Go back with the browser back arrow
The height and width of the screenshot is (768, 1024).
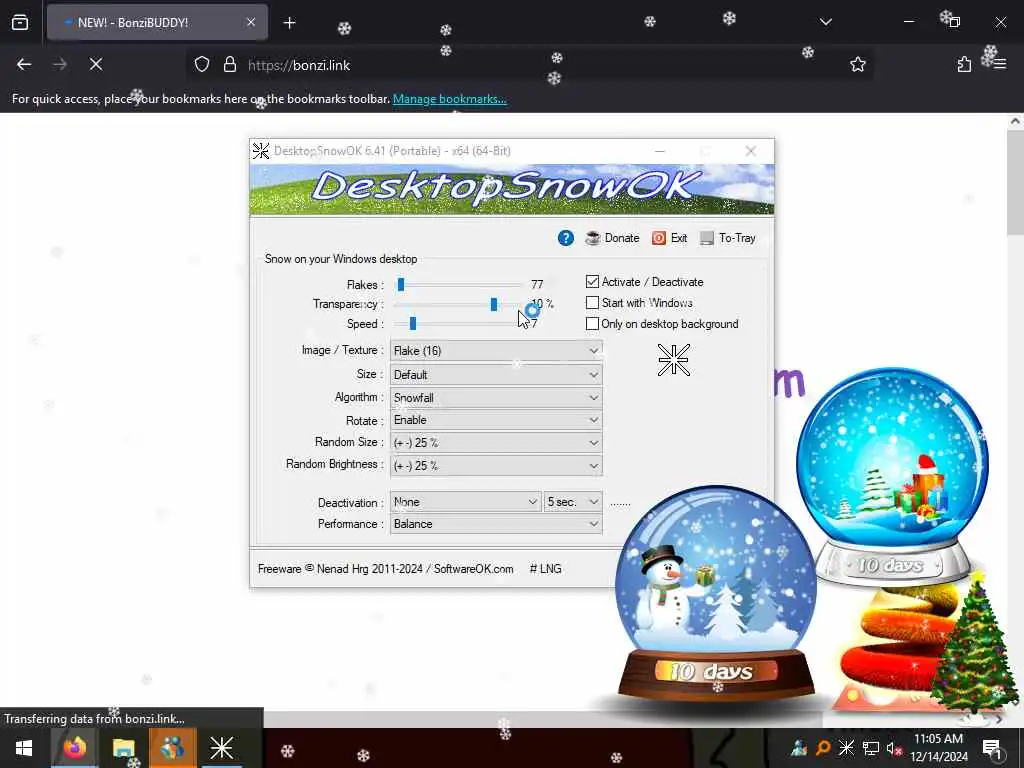[x=24, y=64]
